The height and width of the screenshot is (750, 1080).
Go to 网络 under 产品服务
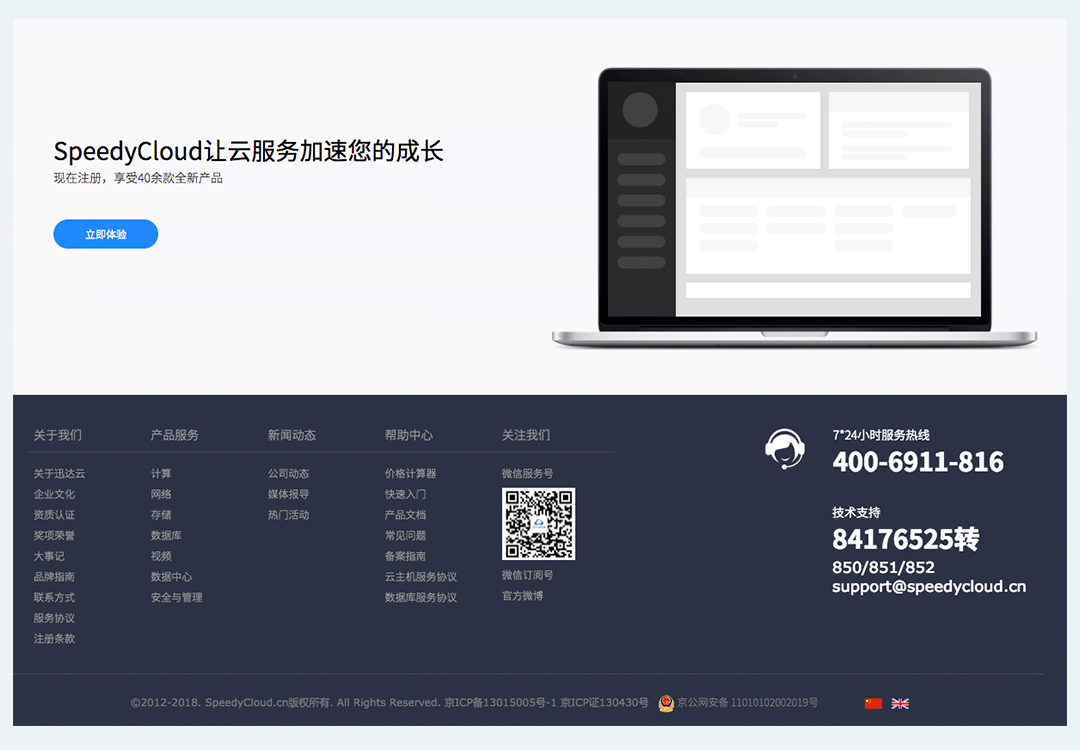[161, 494]
